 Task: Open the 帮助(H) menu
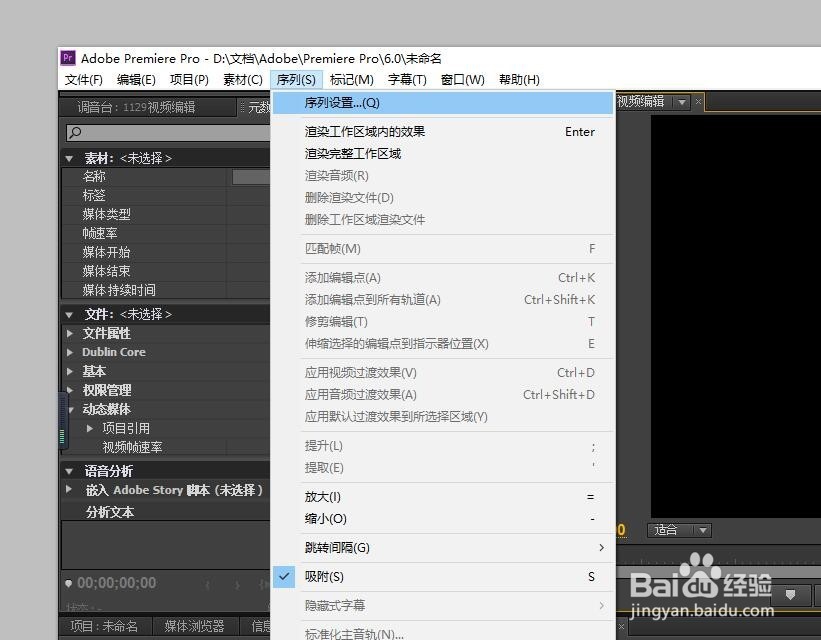(519, 80)
